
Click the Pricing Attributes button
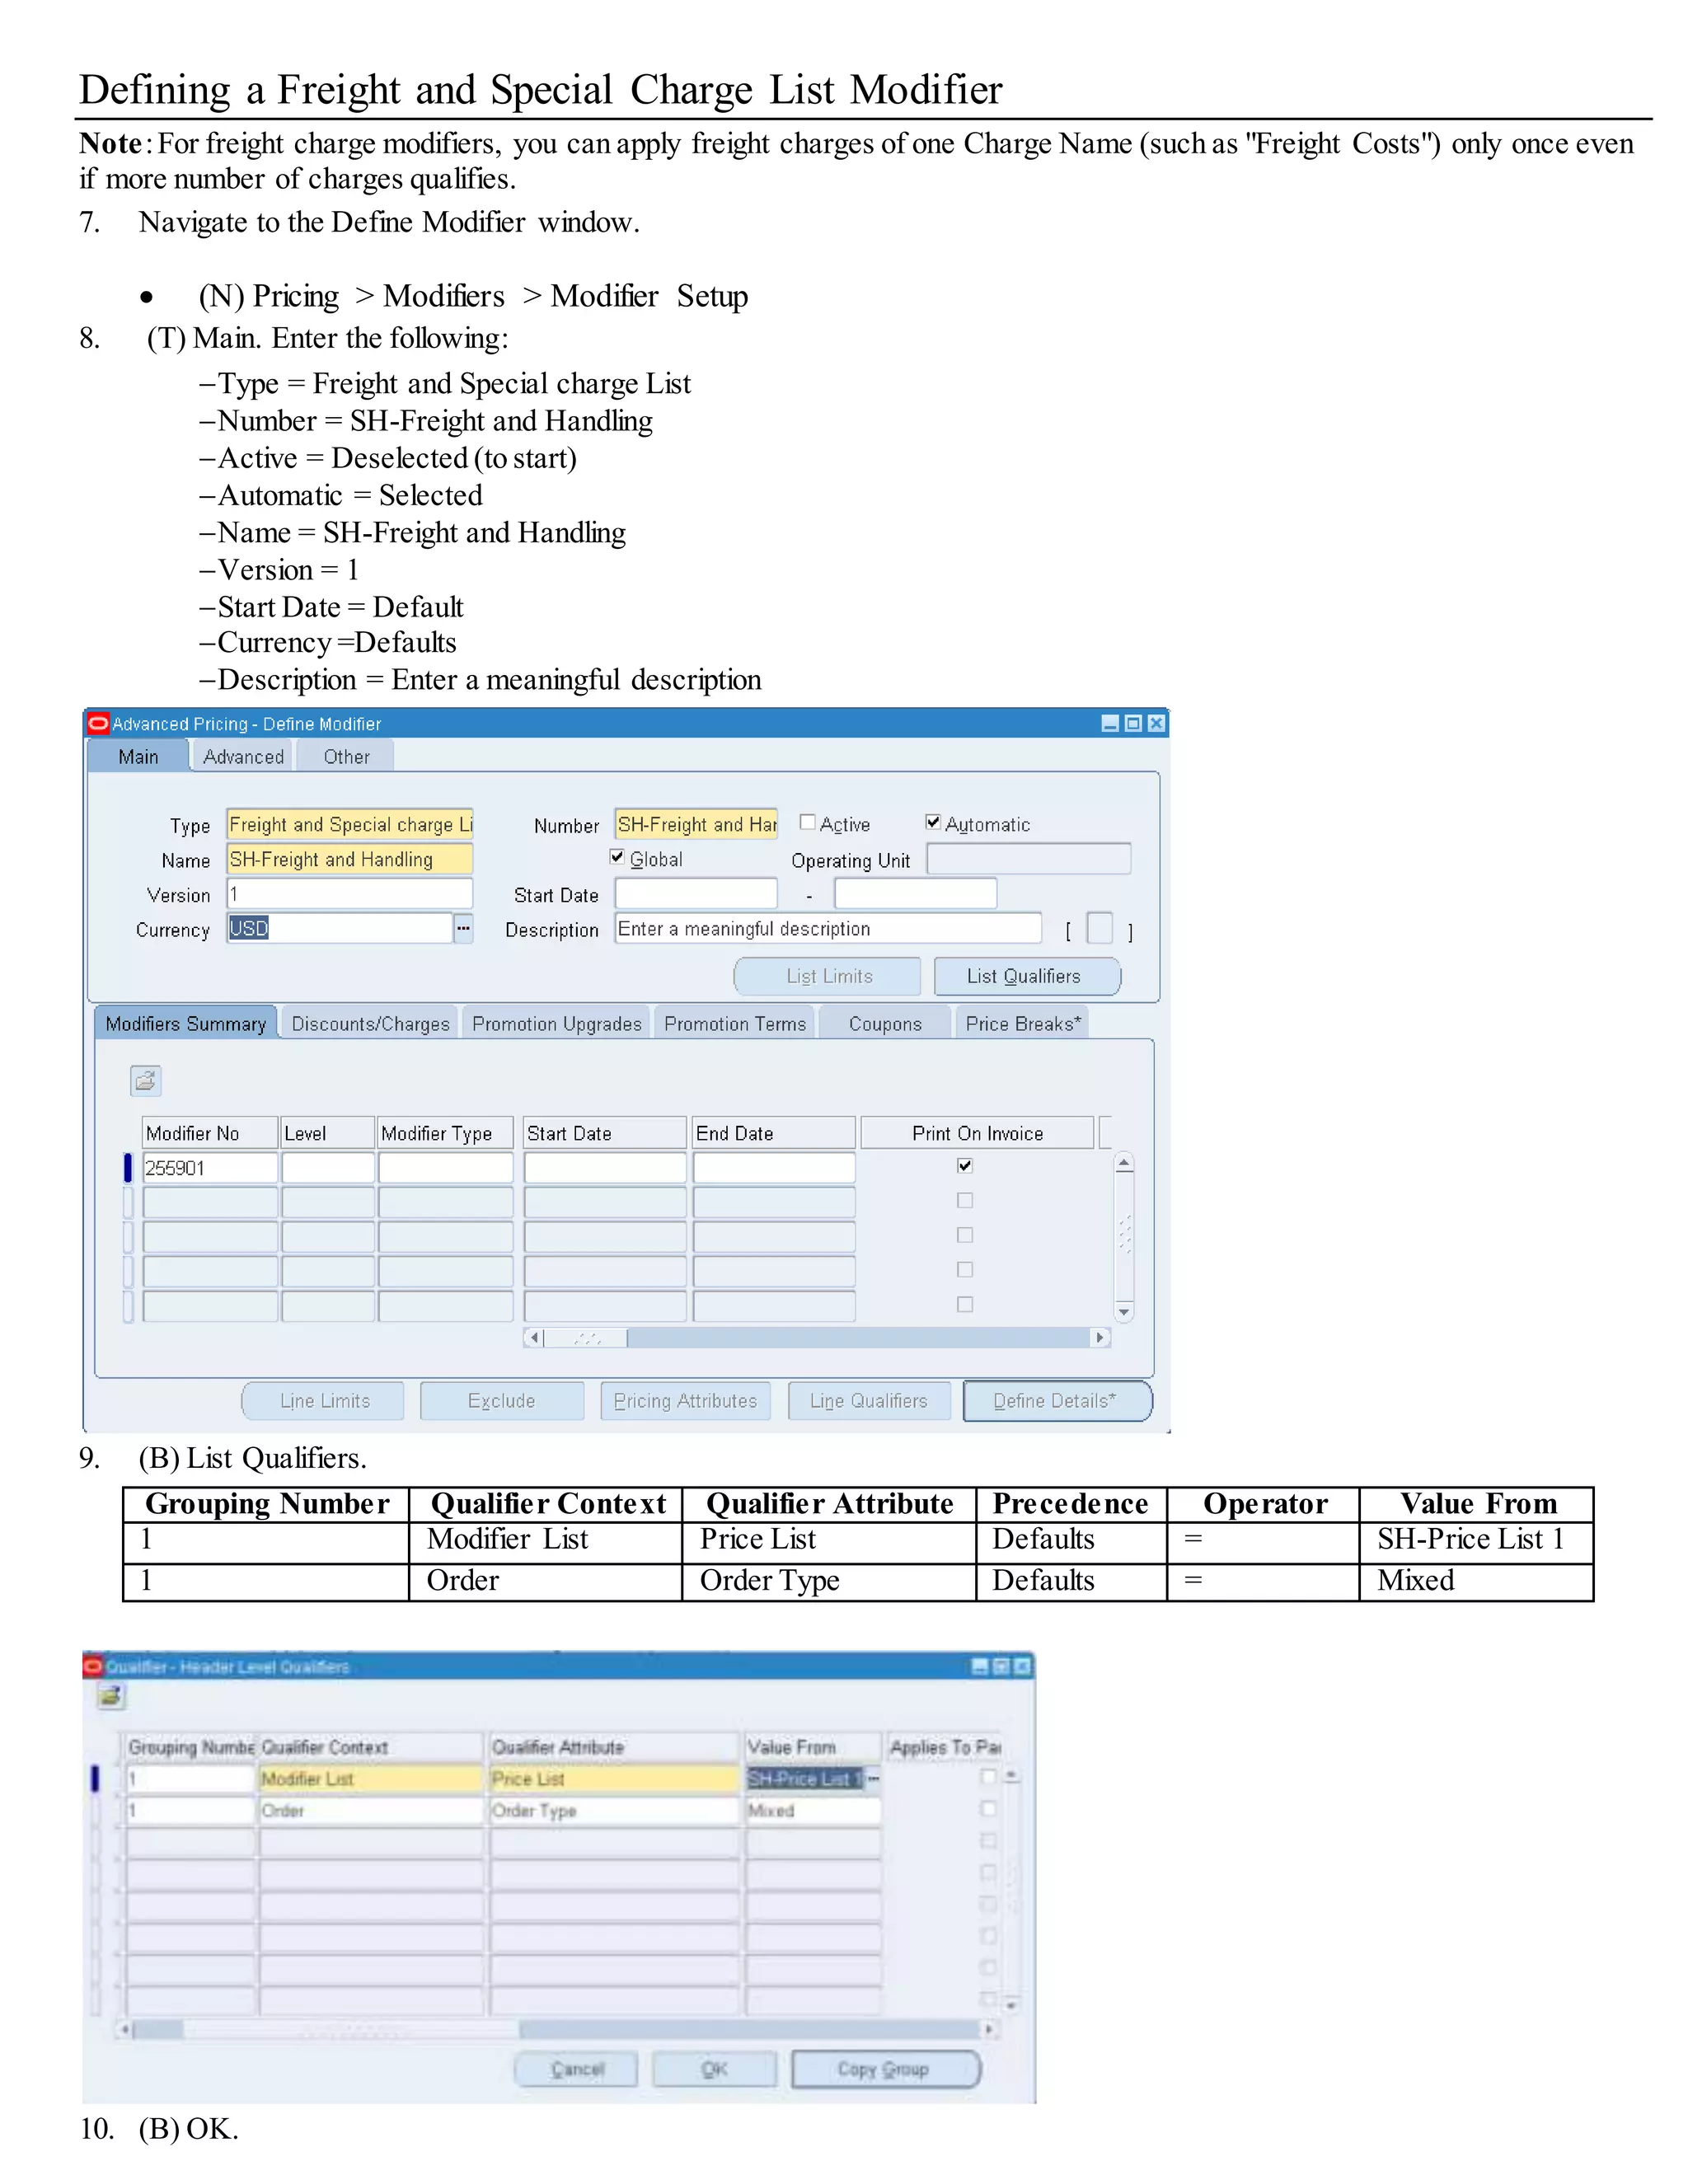(685, 1401)
